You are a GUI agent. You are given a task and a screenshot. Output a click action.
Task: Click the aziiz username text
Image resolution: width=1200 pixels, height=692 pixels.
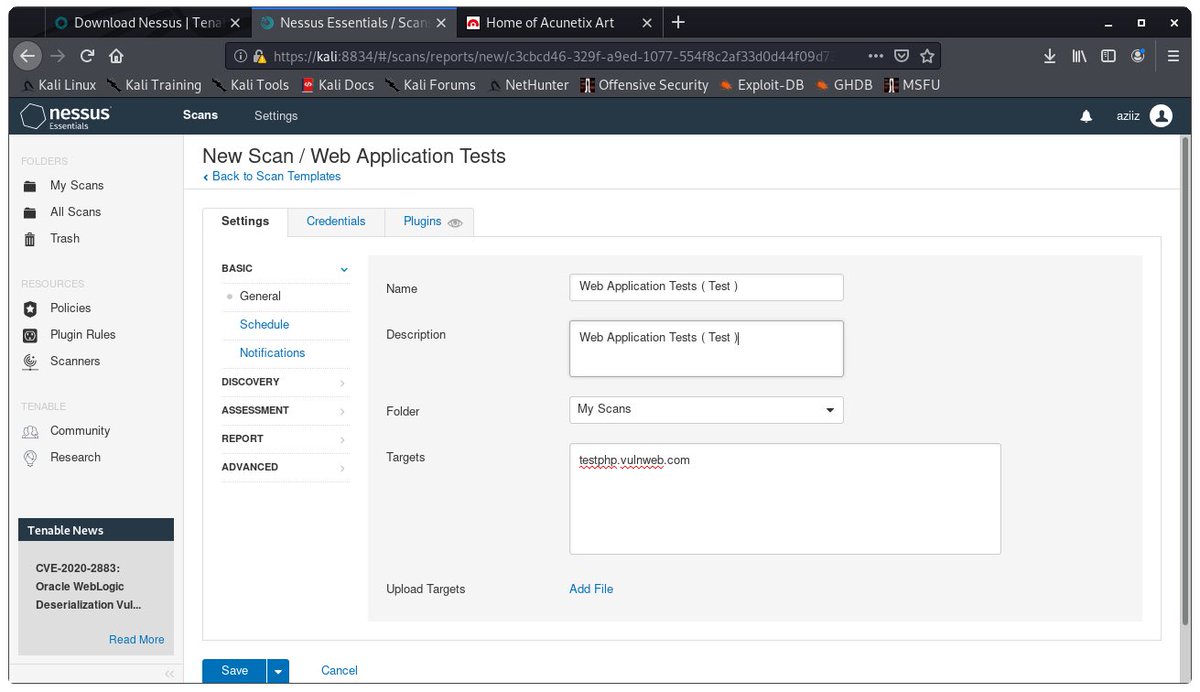tap(1128, 117)
